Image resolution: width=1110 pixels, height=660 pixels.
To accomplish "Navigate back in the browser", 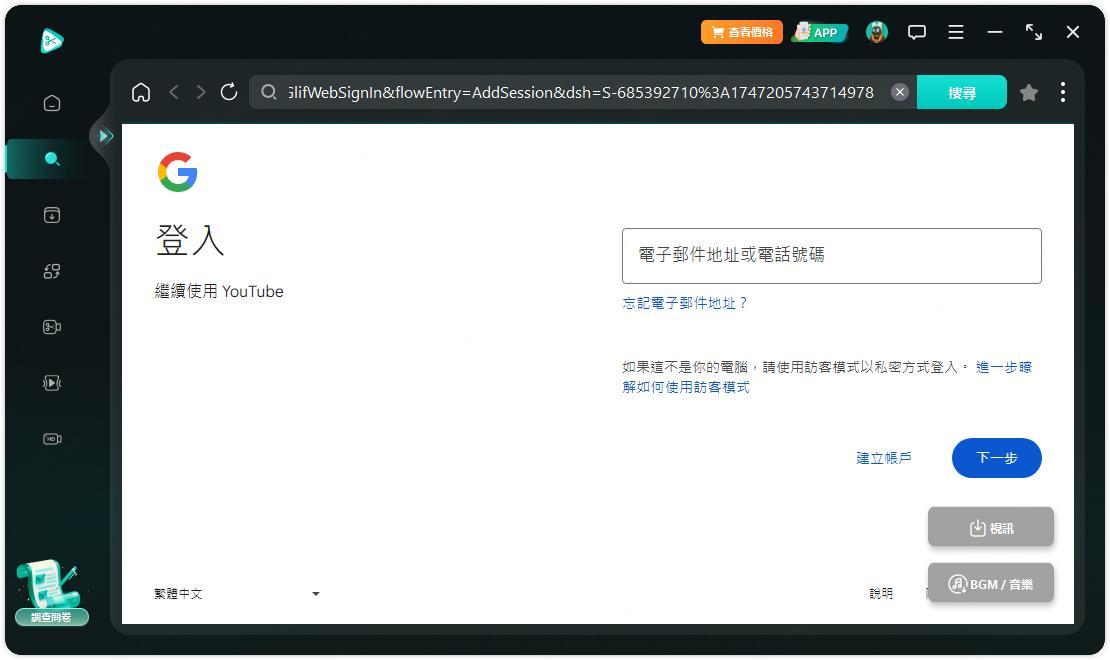I will coord(174,92).
